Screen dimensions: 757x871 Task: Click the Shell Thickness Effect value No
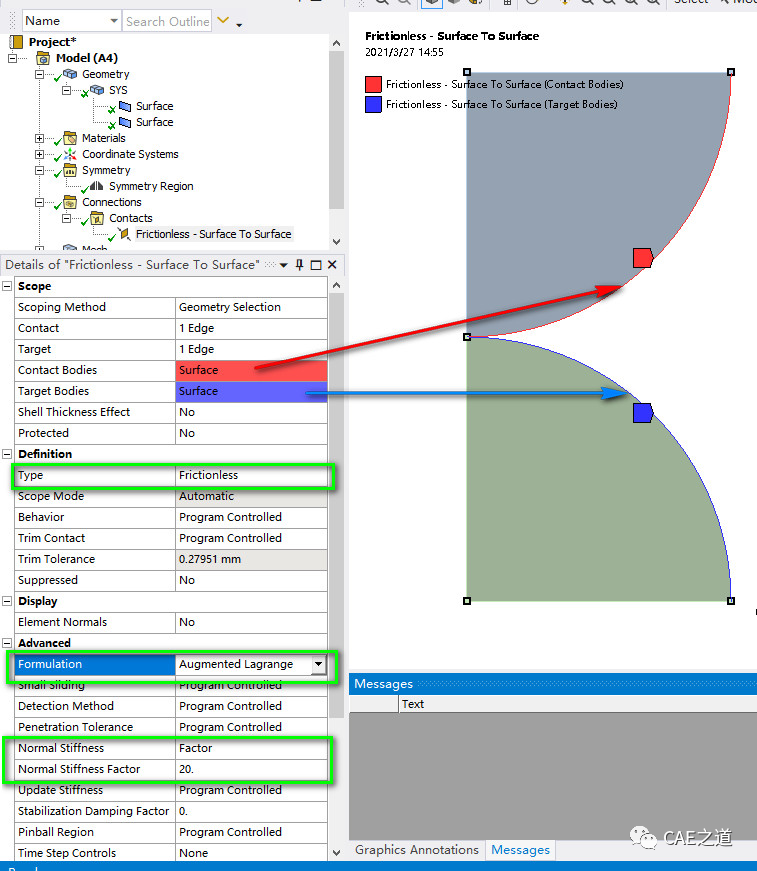[x=251, y=412]
